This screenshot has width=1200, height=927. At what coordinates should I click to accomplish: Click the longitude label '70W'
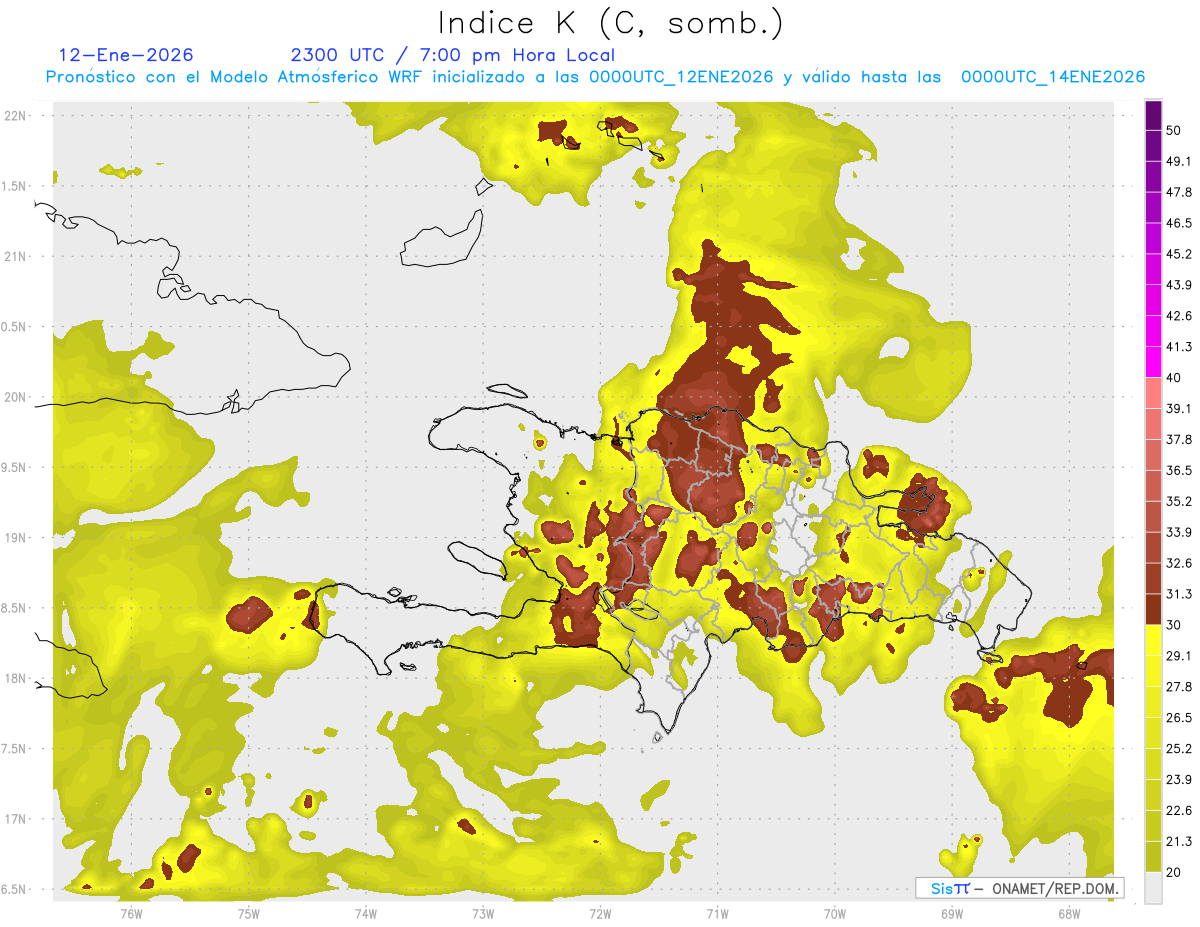834,913
